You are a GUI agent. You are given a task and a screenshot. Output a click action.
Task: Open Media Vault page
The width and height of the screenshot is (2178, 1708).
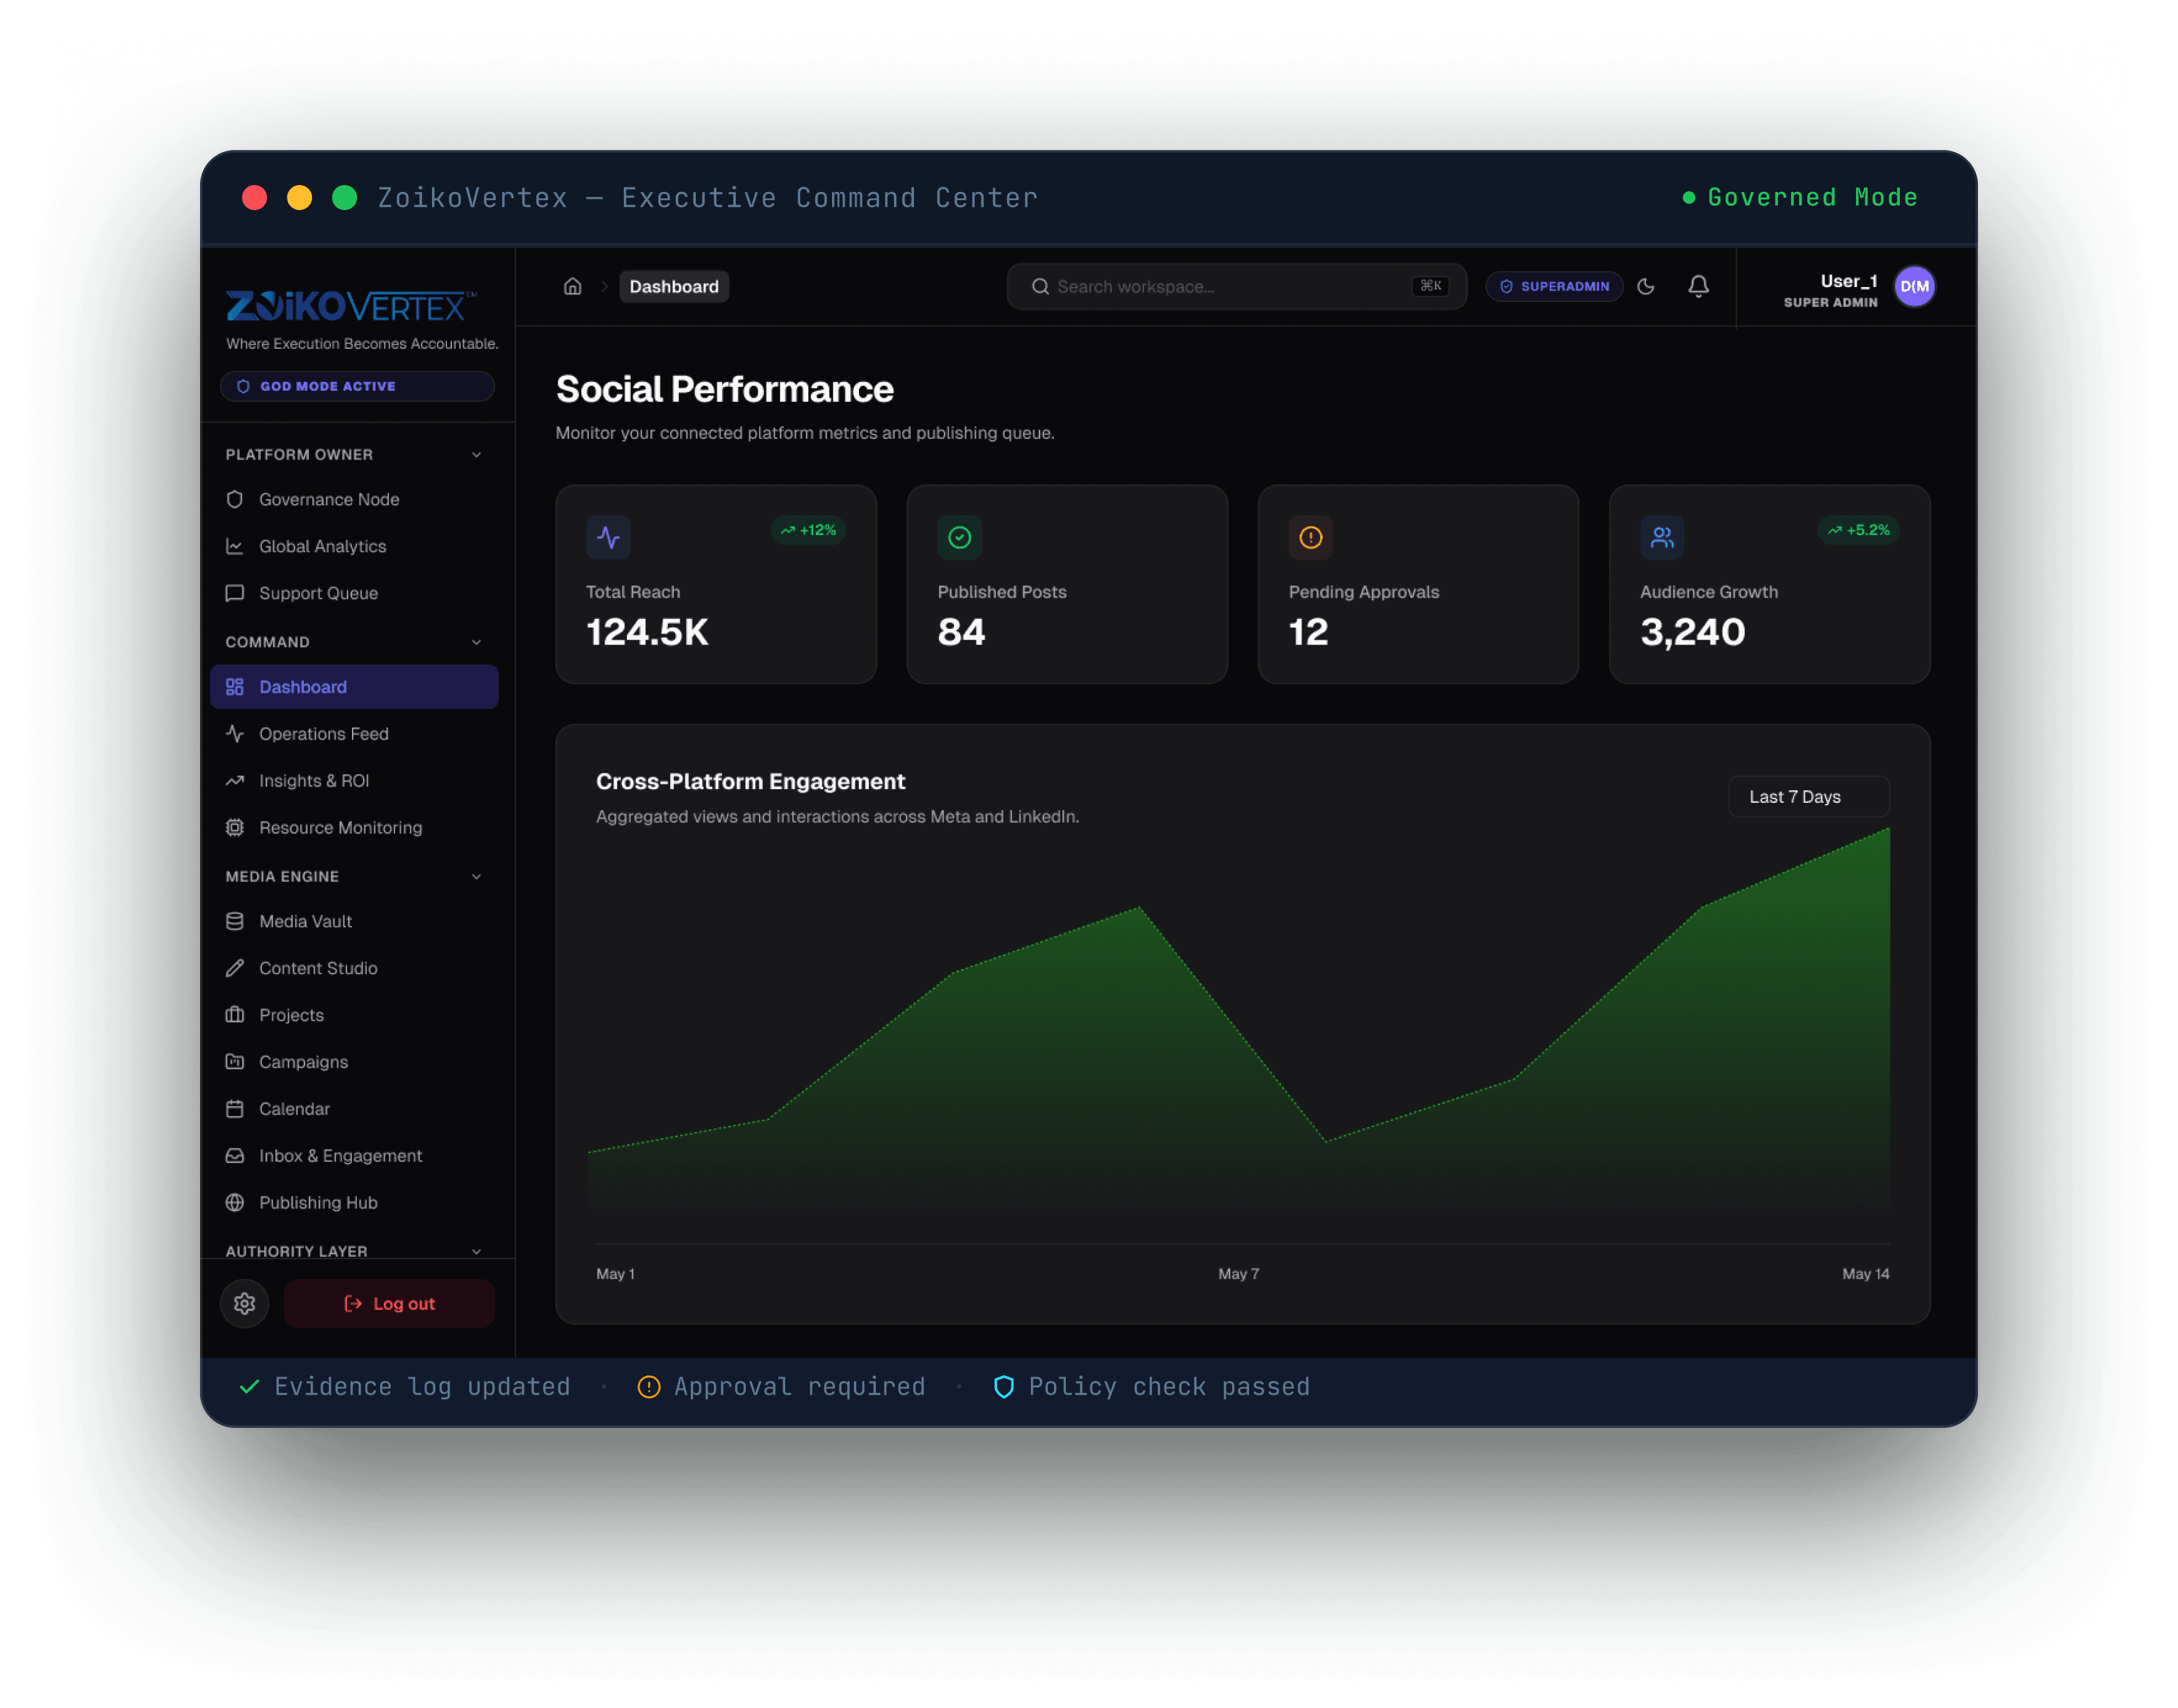click(354, 921)
